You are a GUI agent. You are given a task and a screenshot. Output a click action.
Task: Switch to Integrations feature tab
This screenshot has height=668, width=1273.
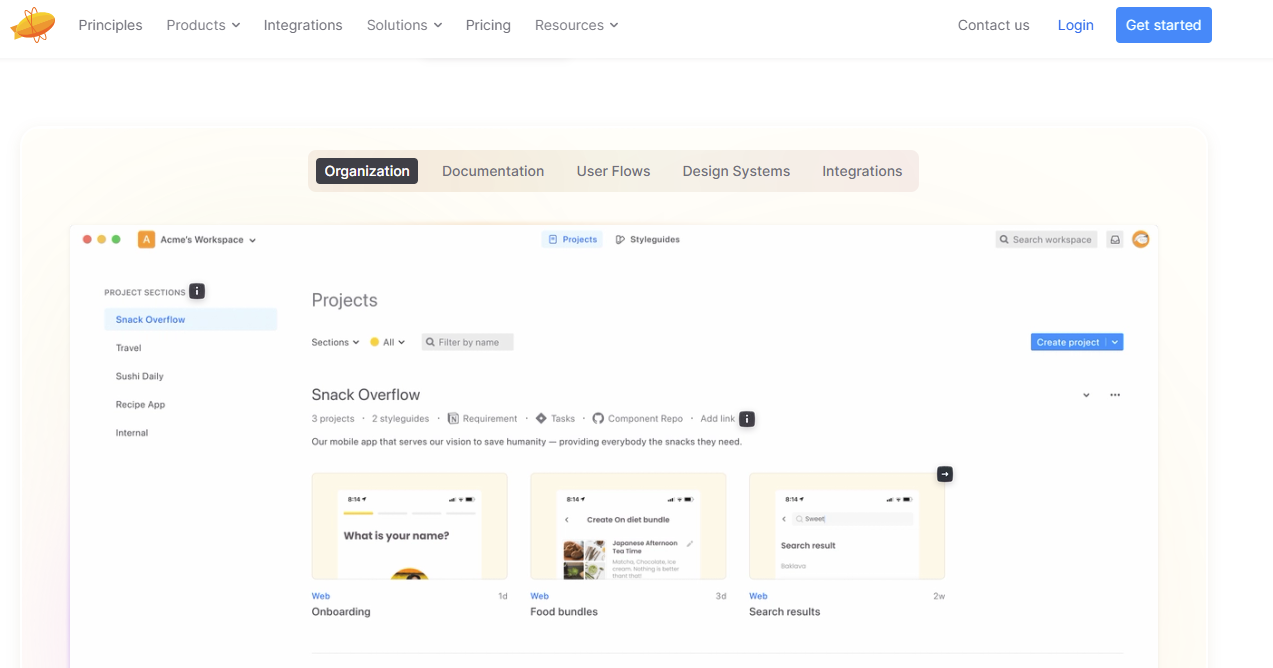pyautogui.click(x=862, y=171)
